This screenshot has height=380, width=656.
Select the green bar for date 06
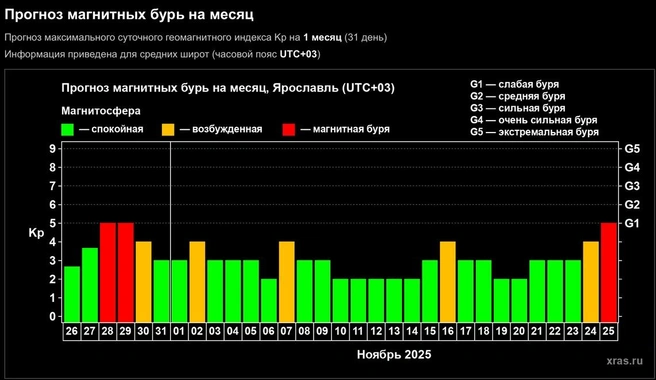click(269, 300)
